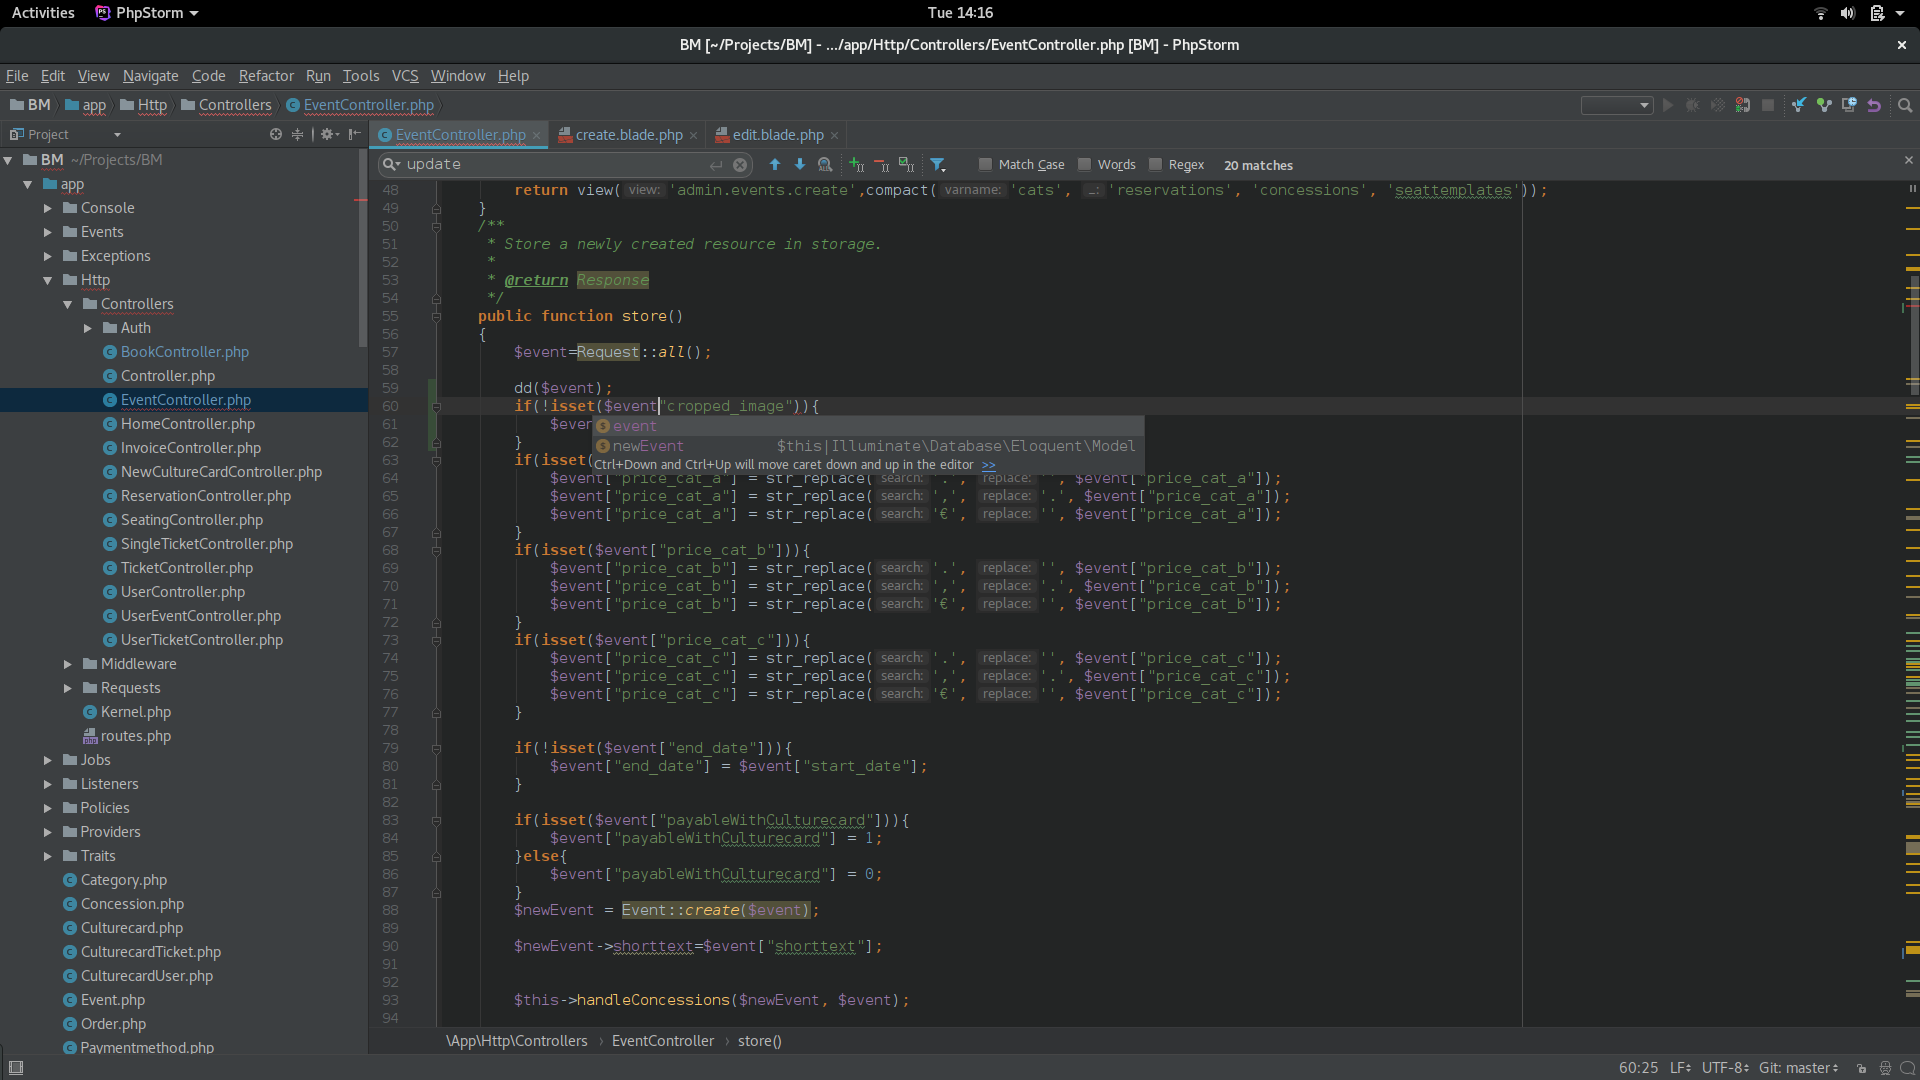Click the update search input field

point(555,164)
